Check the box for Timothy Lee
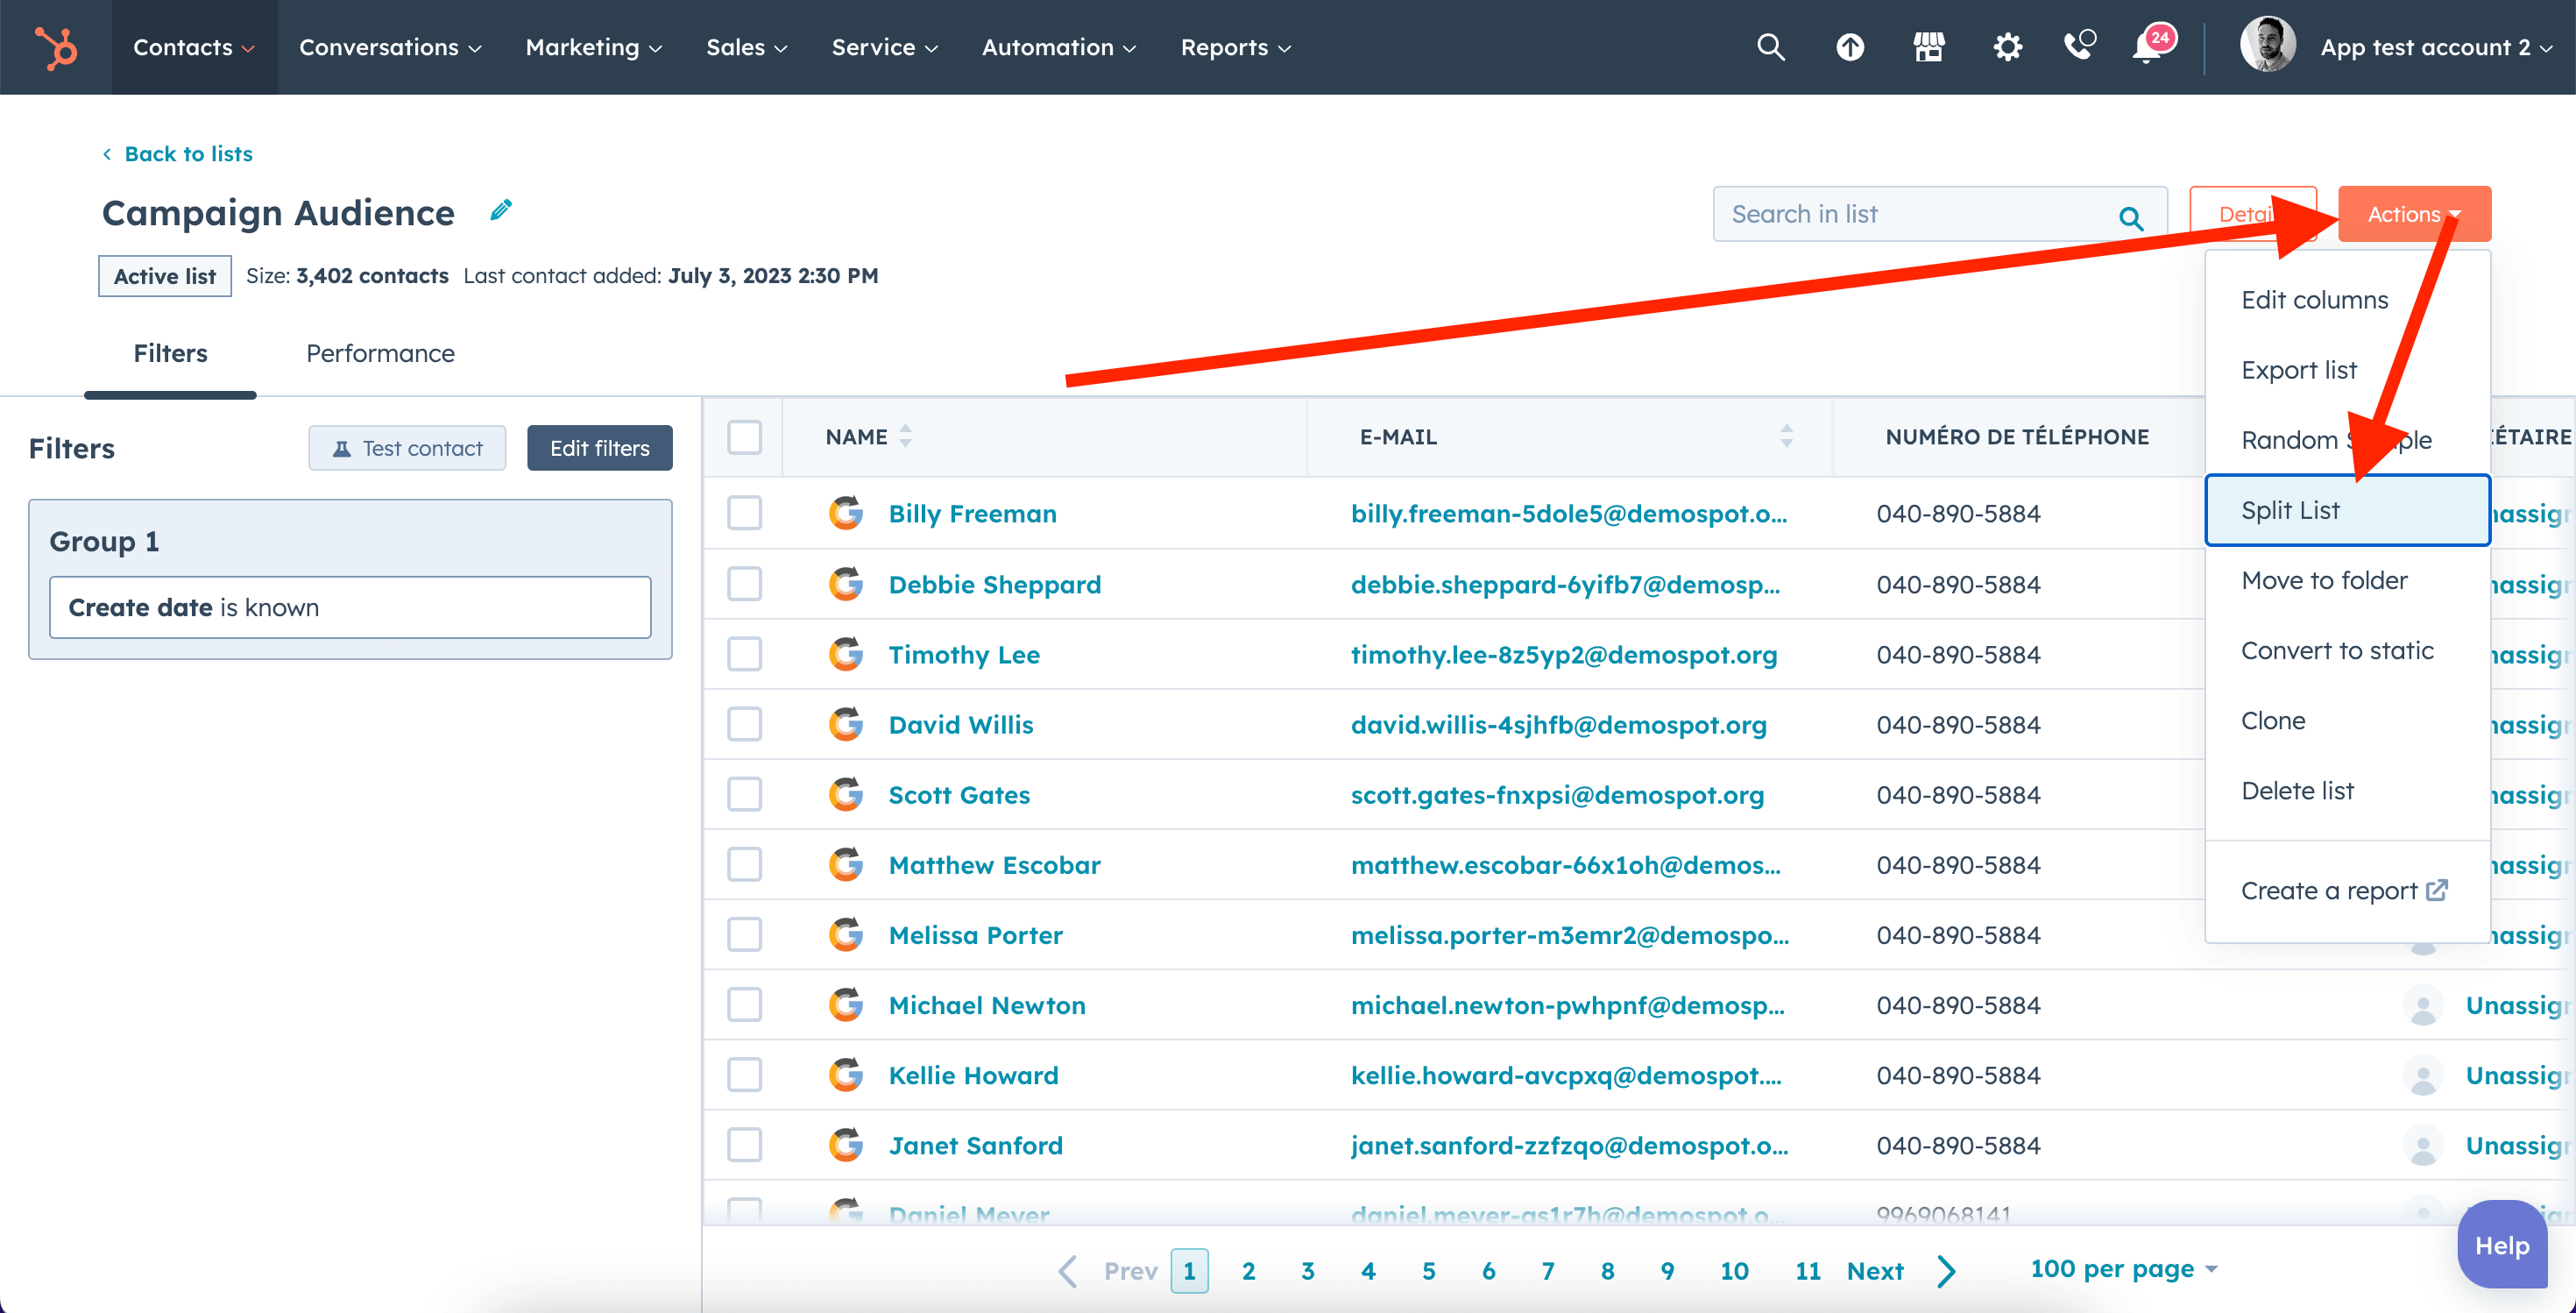 (x=745, y=654)
